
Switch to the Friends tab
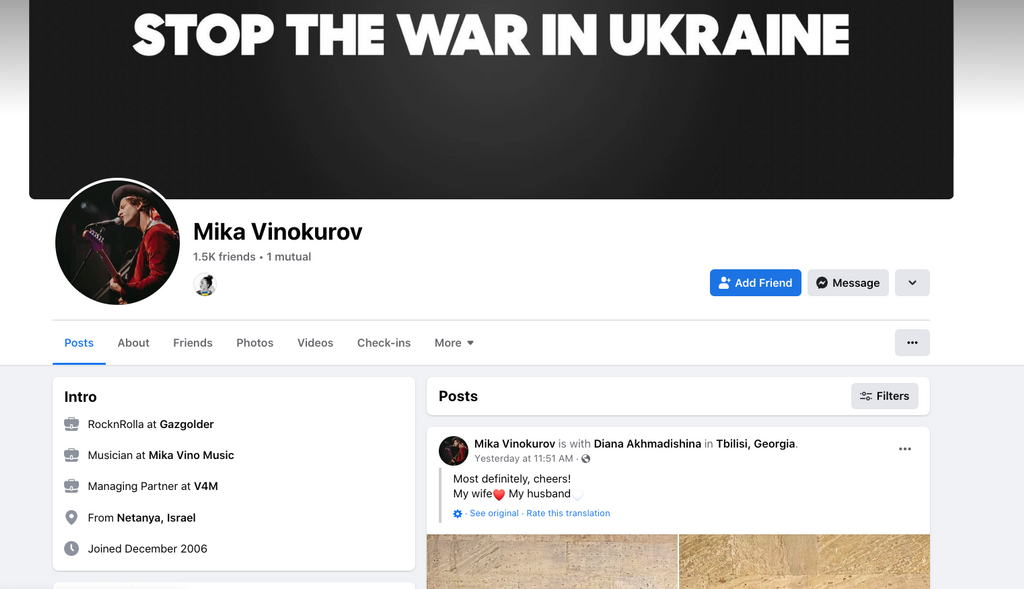(193, 343)
